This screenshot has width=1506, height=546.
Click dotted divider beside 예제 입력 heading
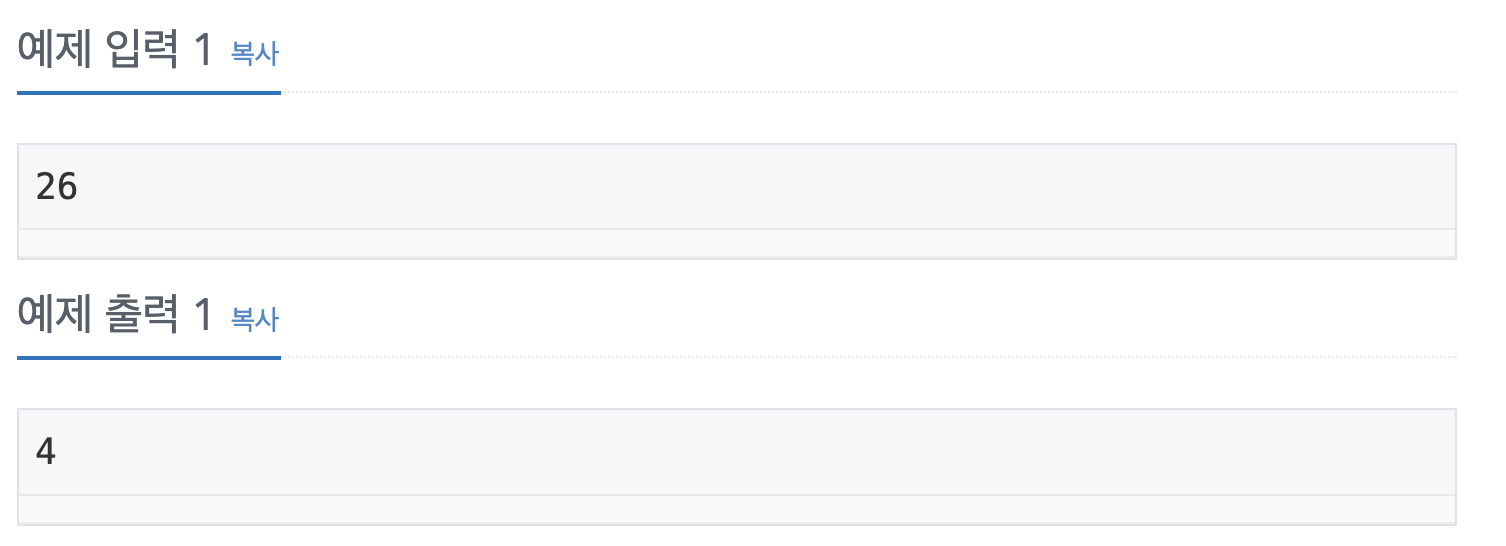click(869, 92)
